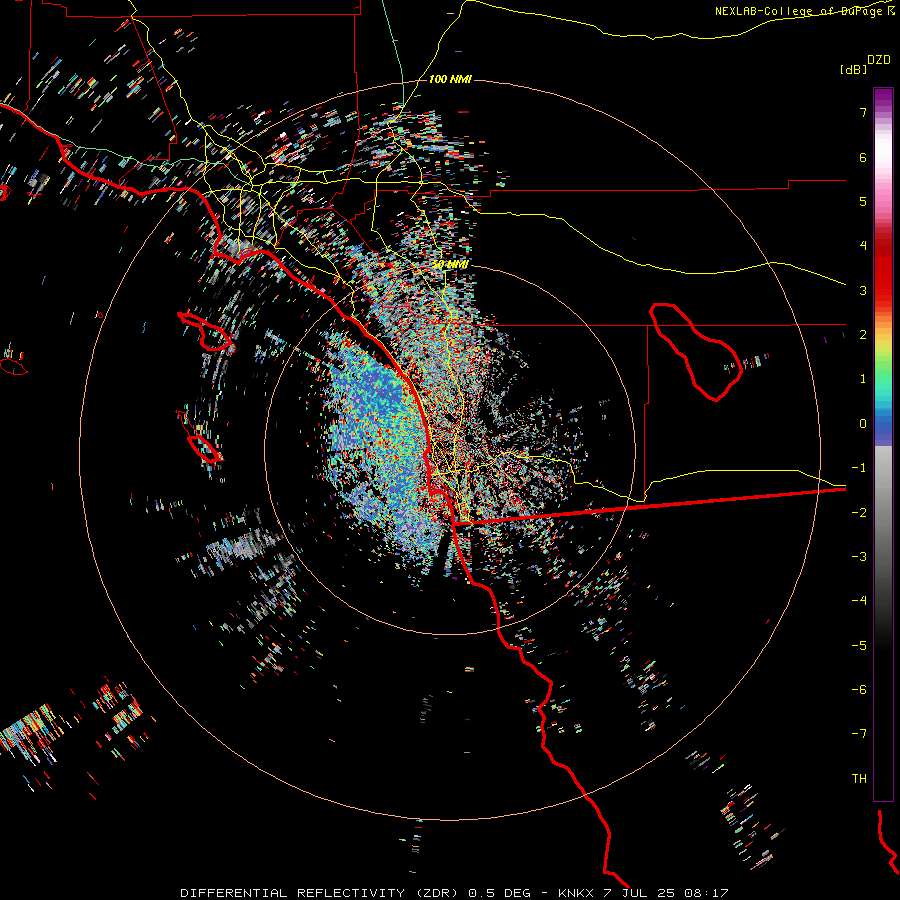The image size is (900, 900).
Task: Select the -7 value on color scale
Action: [859, 734]
